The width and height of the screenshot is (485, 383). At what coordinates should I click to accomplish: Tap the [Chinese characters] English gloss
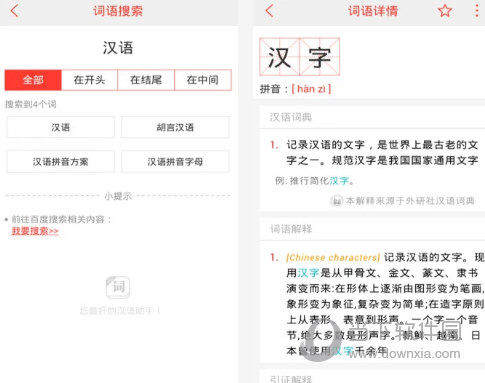point(333,258)
